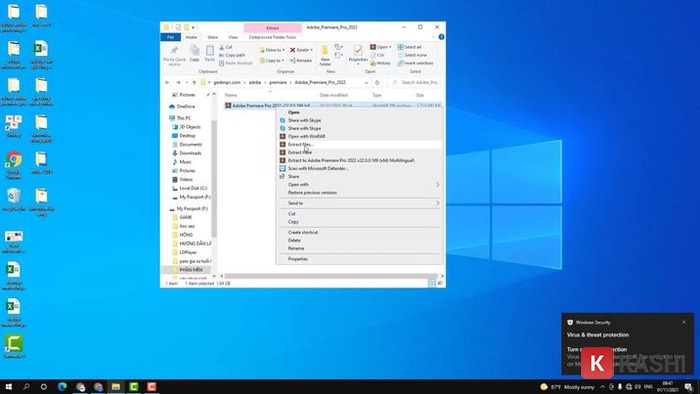Sort by the Size column header

[420, 95]
